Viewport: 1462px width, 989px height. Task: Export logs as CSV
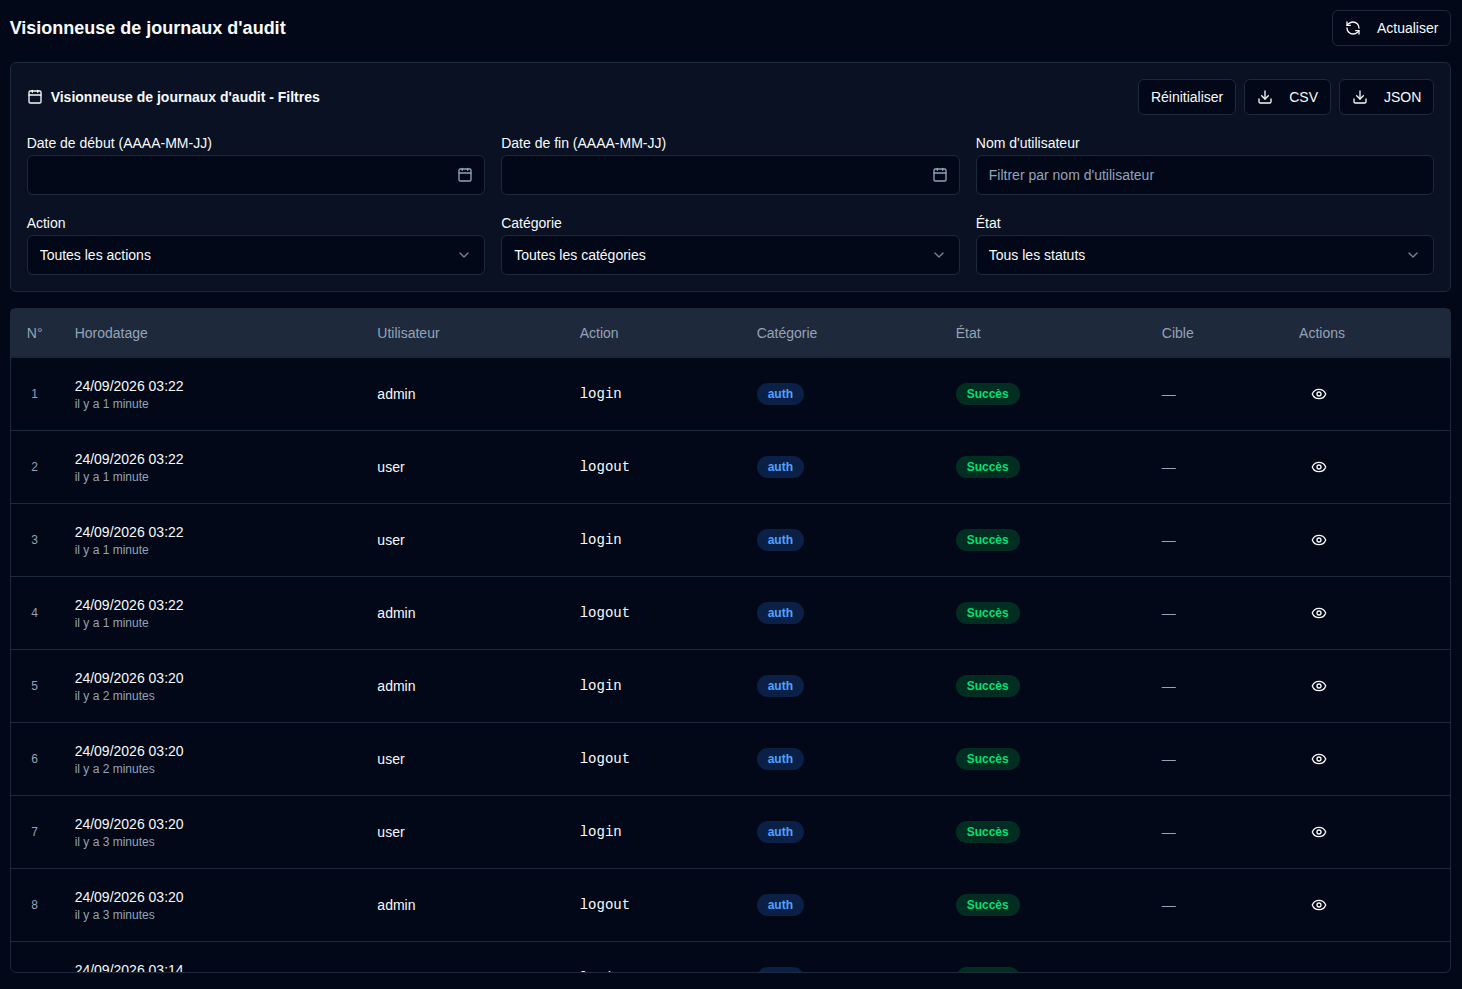click(x=1287, y=97)
